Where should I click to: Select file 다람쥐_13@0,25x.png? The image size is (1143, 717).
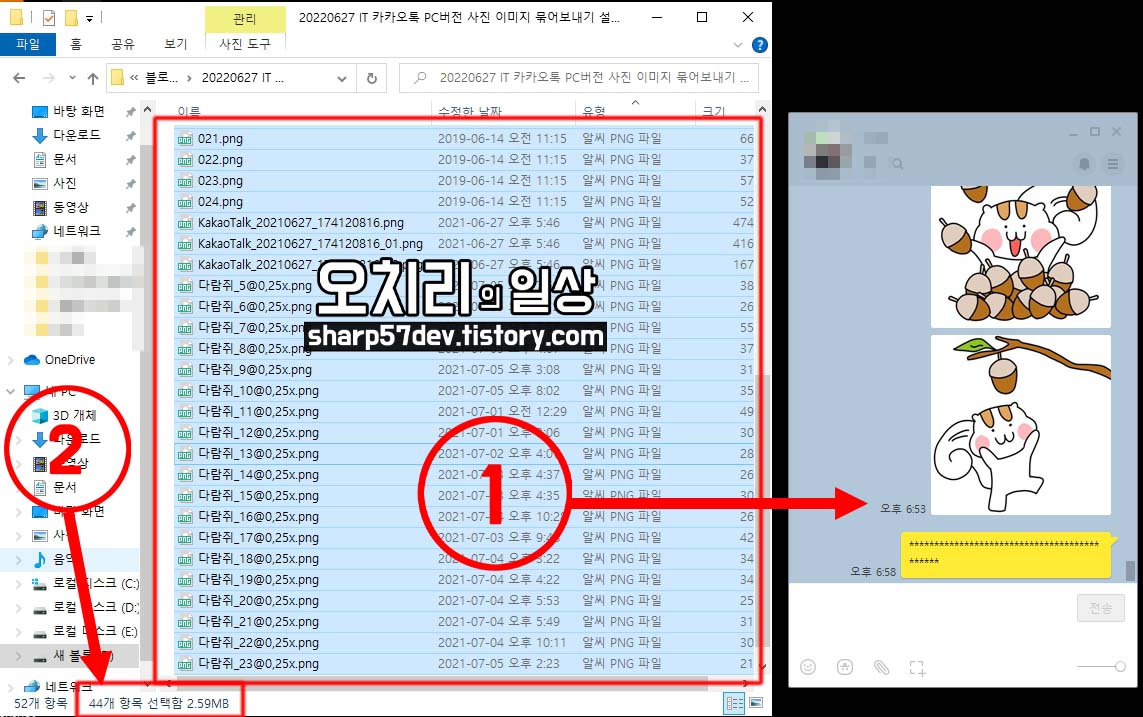click(258, 454)
